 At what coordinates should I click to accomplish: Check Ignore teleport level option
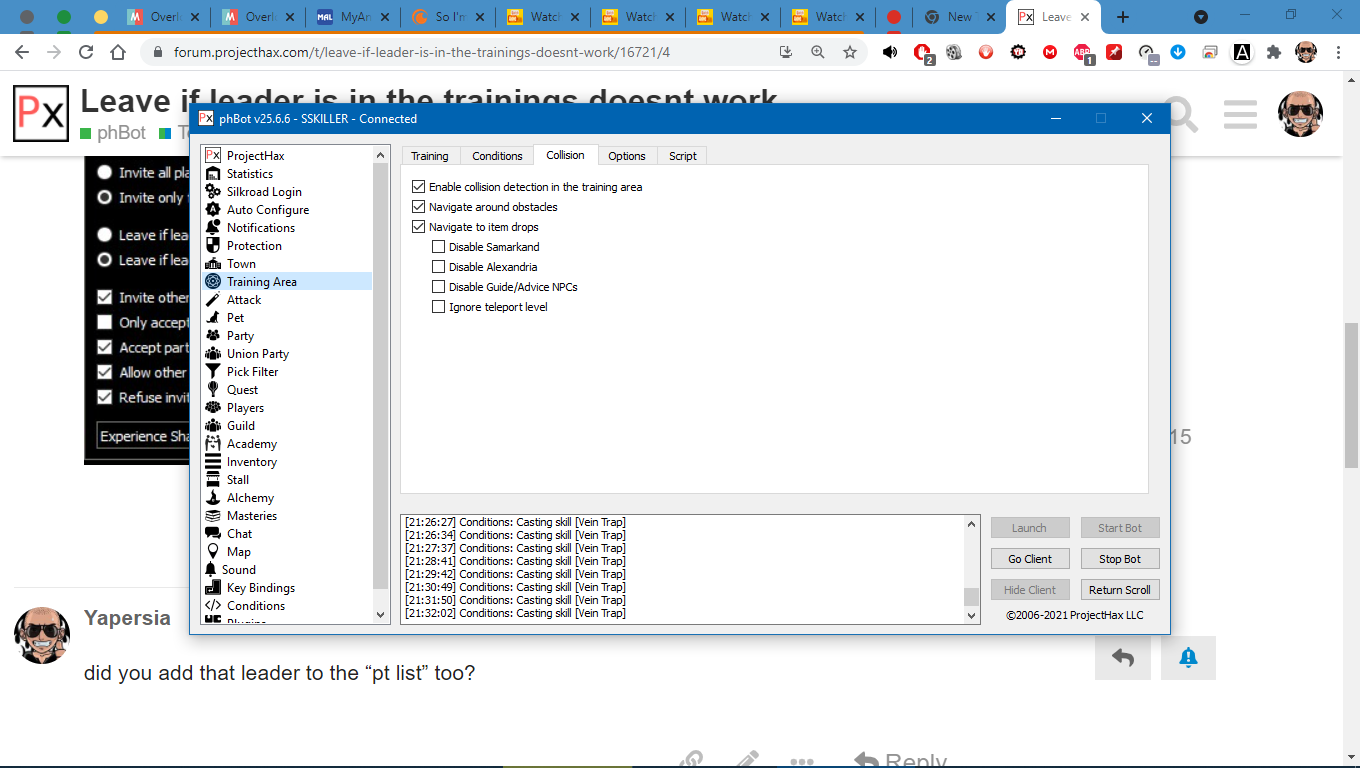439,307
